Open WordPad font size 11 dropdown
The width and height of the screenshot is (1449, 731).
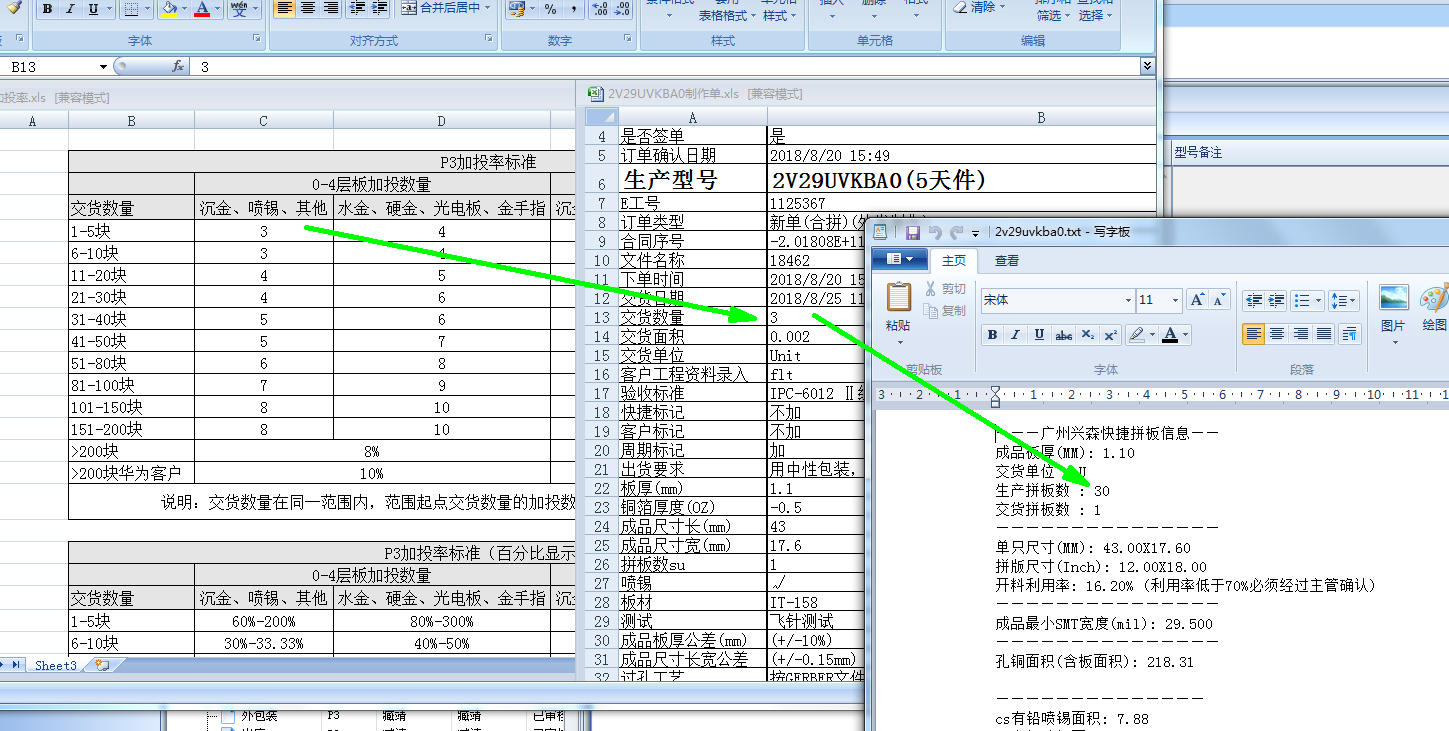pyautogui.click(x=1175, y=300)
